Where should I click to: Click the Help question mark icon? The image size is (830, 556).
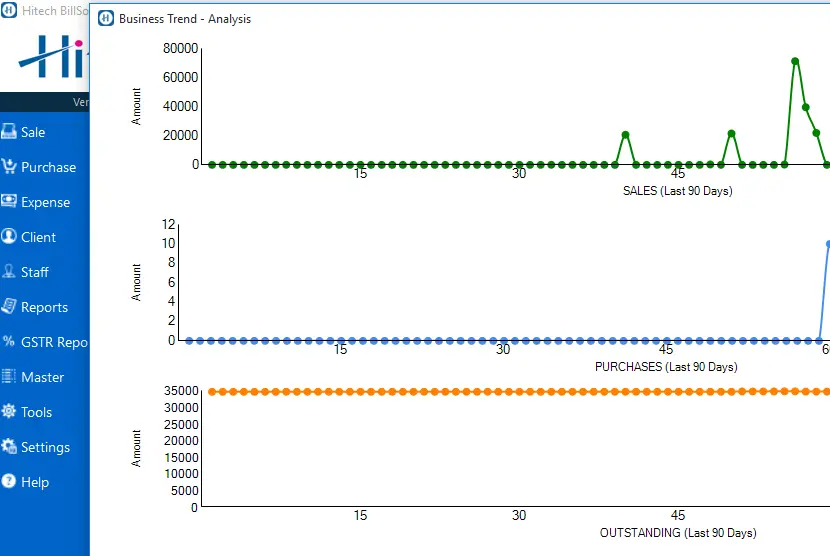pyautogui.click(x=9, y=482)
